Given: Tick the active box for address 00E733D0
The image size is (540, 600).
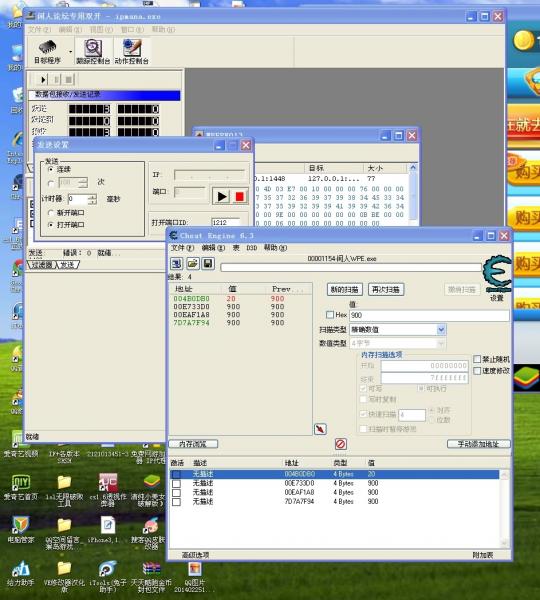Looking at the screenshot, I should pos(176,483).
